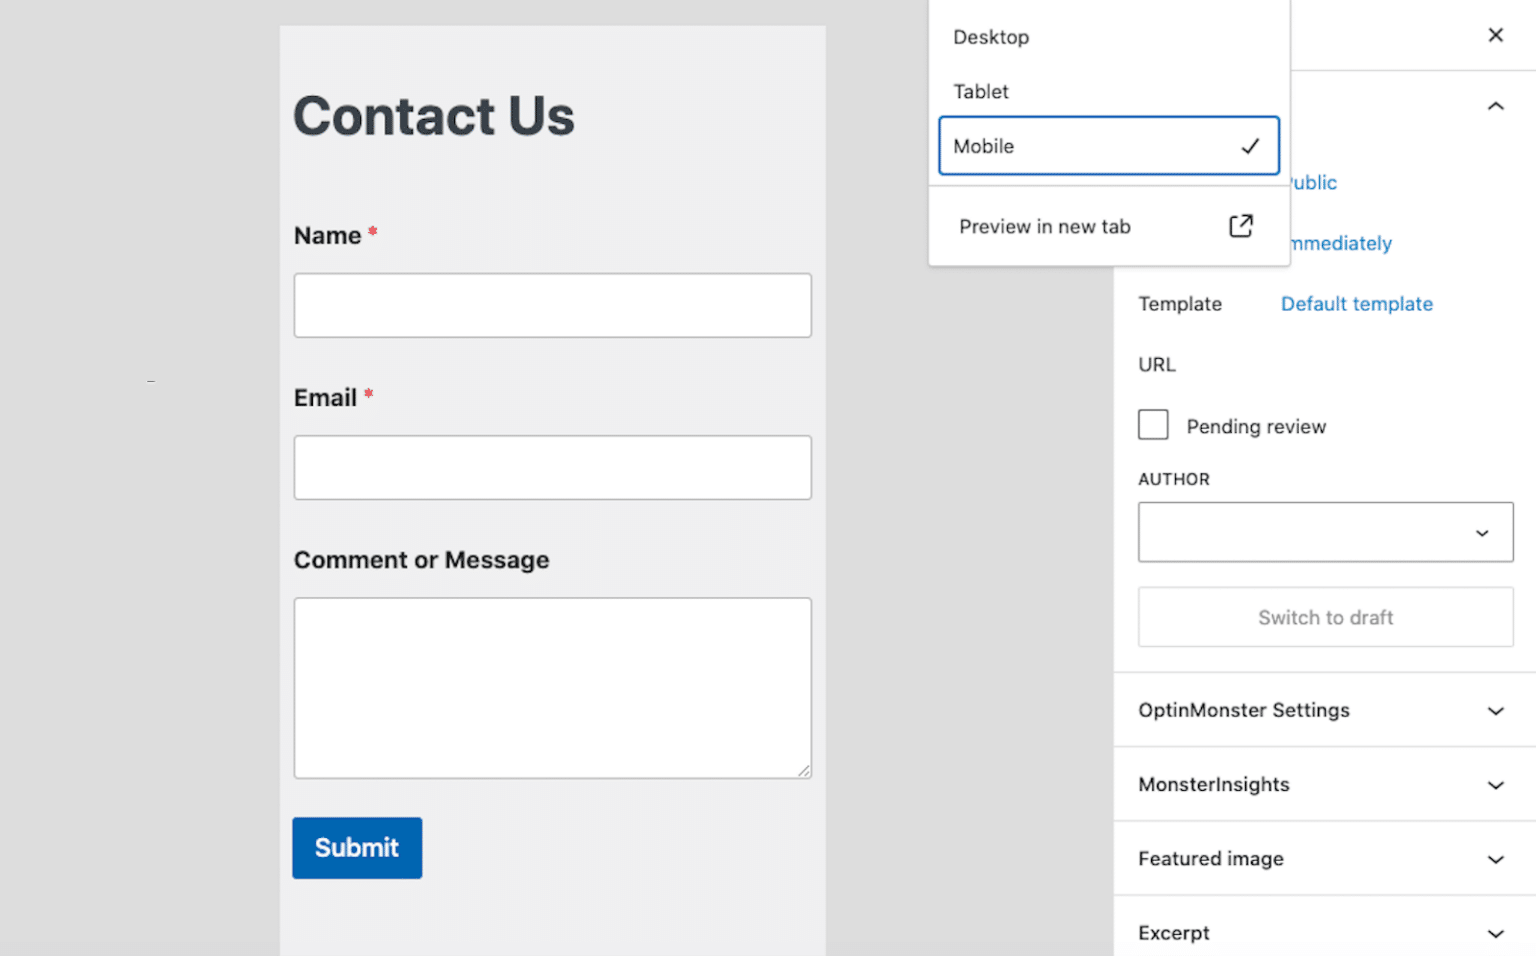
Task: Choose Preview in new tab
Action: point(1045,226)
